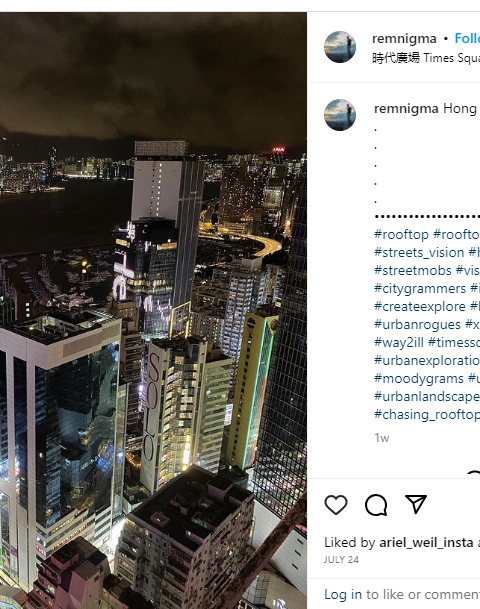Screen dimensions: 480x609
Task: Like the post with the heart icon
Action: (x=336, y=505)
